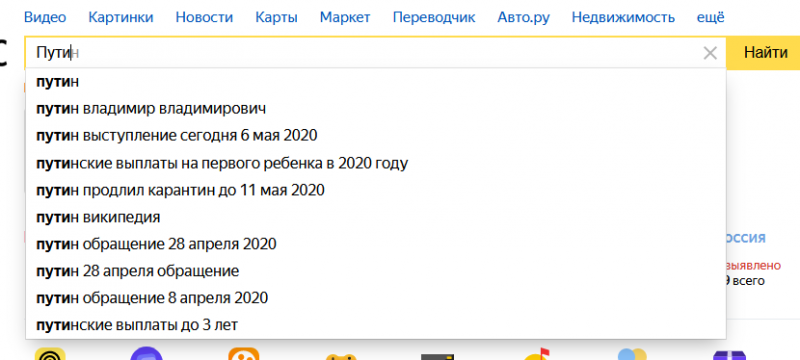The image size is (800, 360).
Task: Go to the Карты tab
Action: pyautogui.click(x=277, y=17)
